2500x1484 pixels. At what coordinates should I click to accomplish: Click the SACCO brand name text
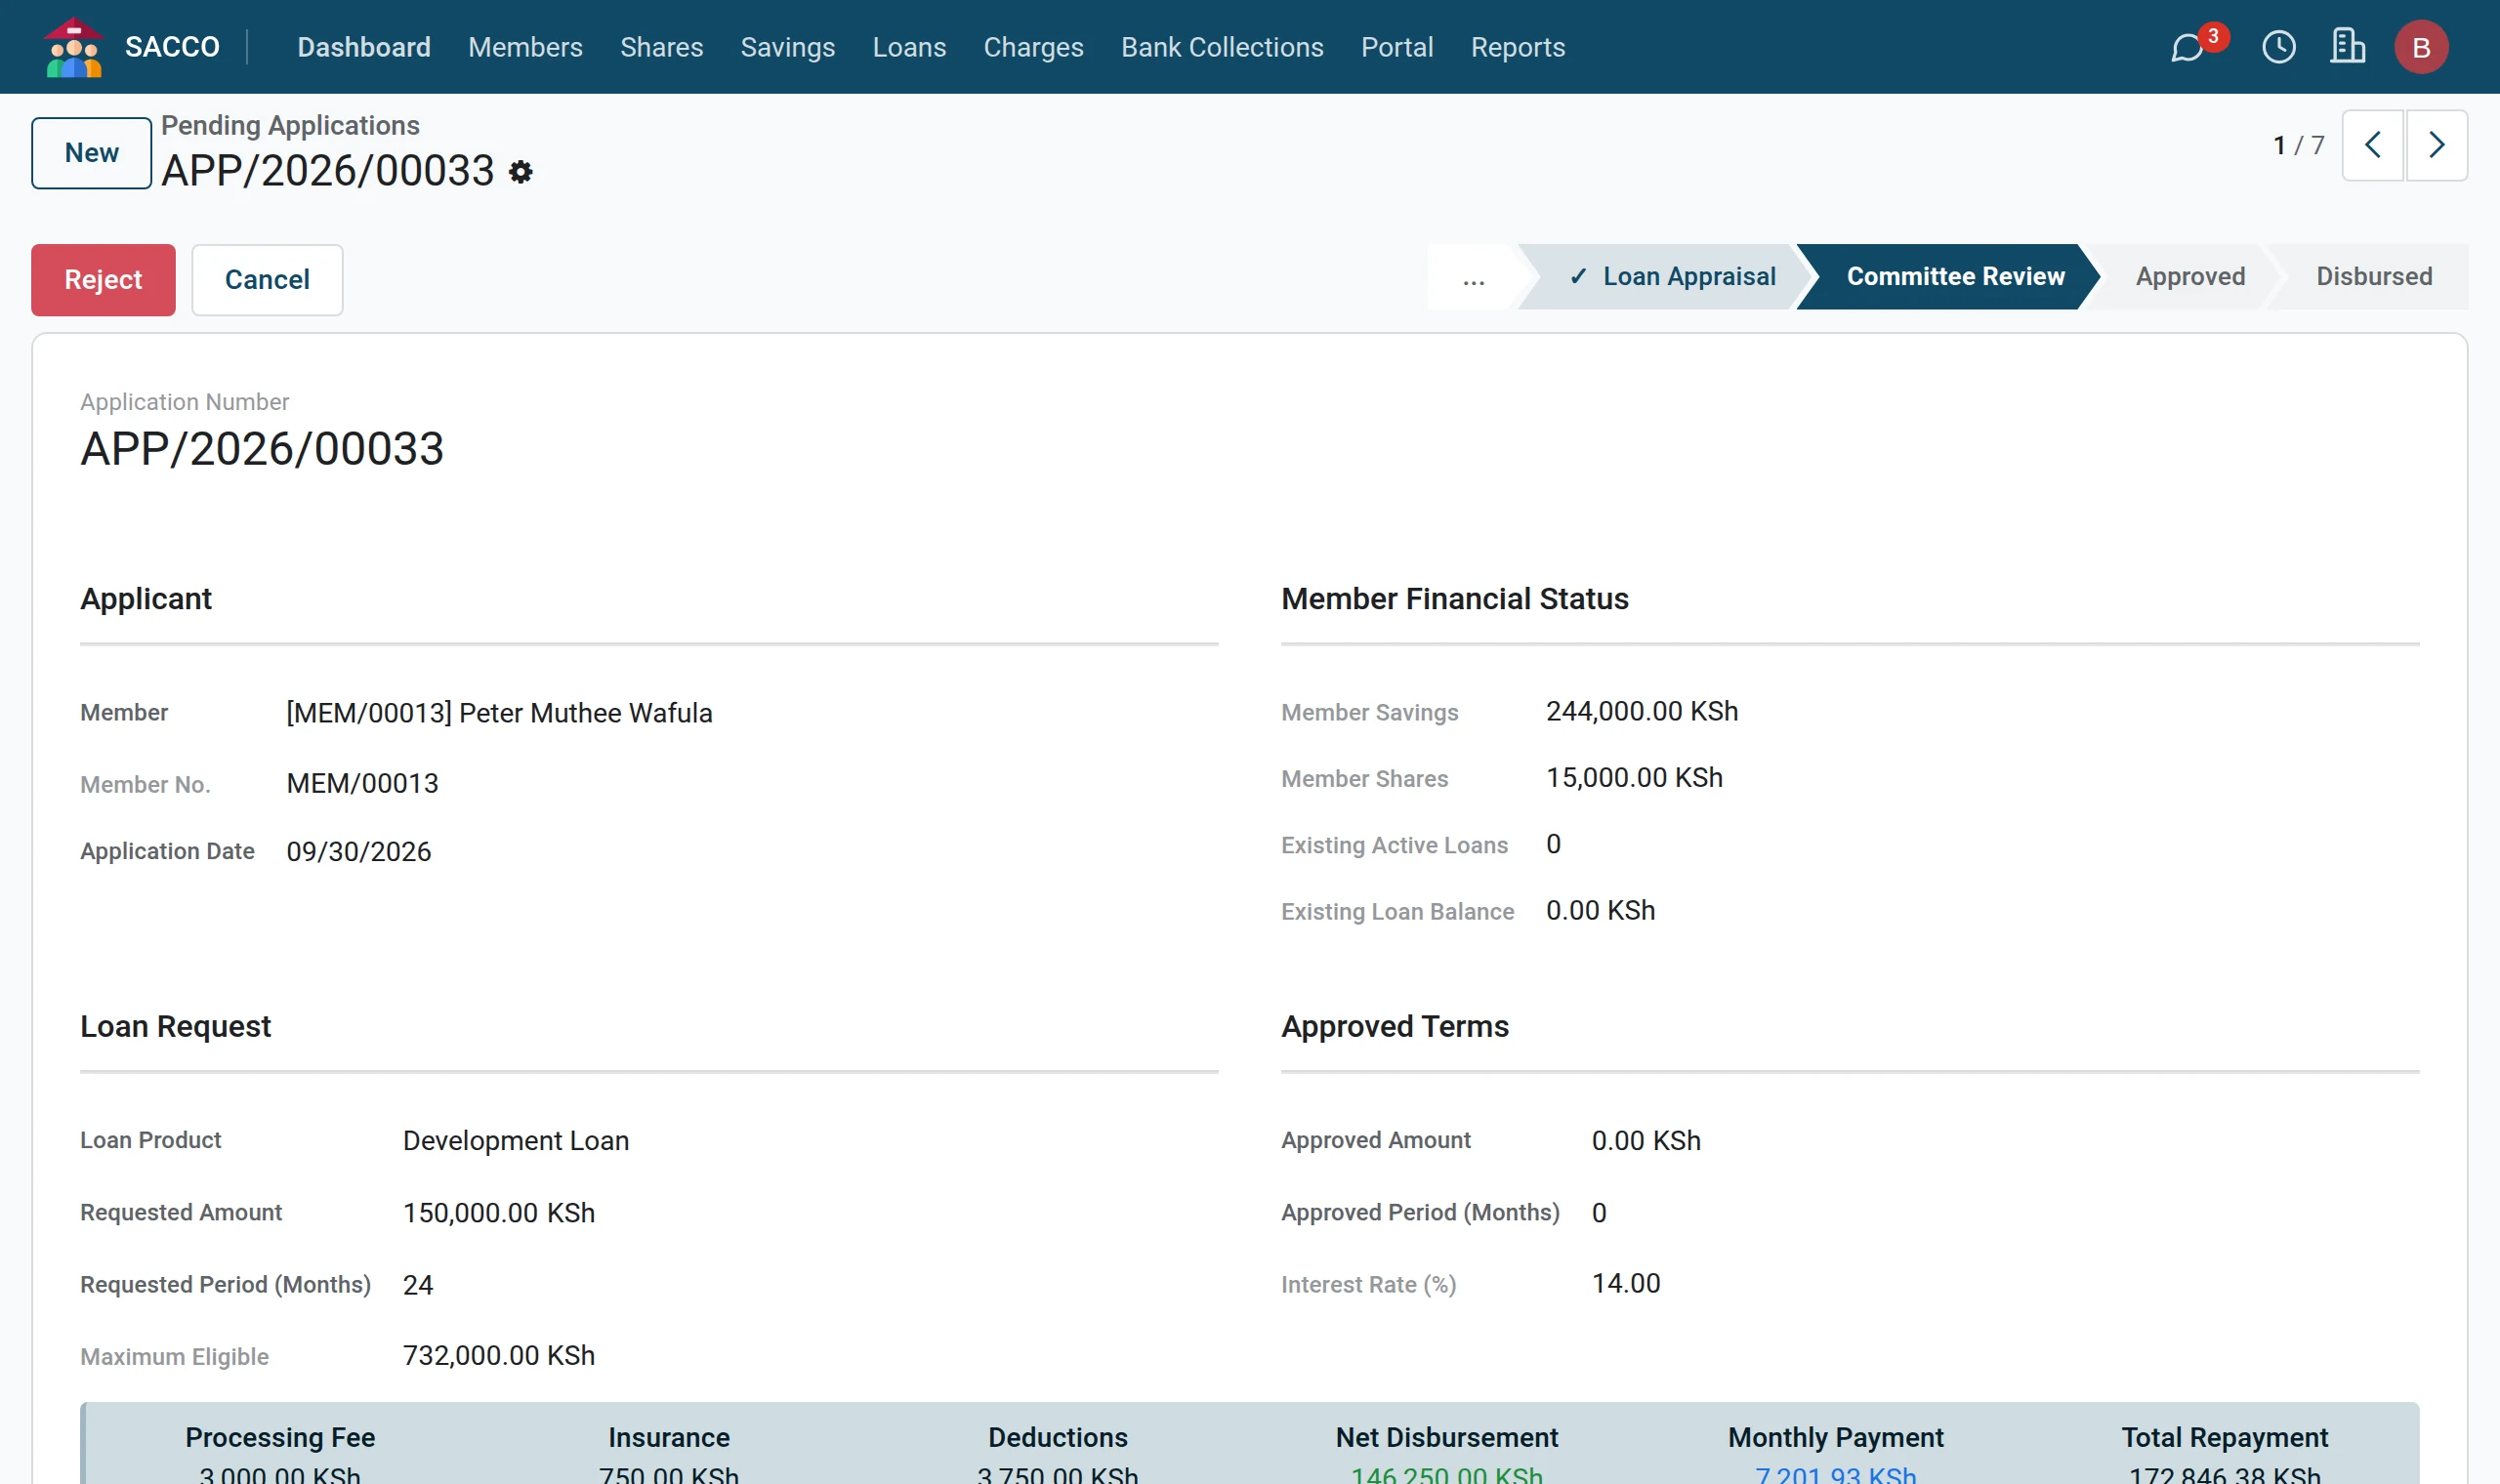(172, 47)
